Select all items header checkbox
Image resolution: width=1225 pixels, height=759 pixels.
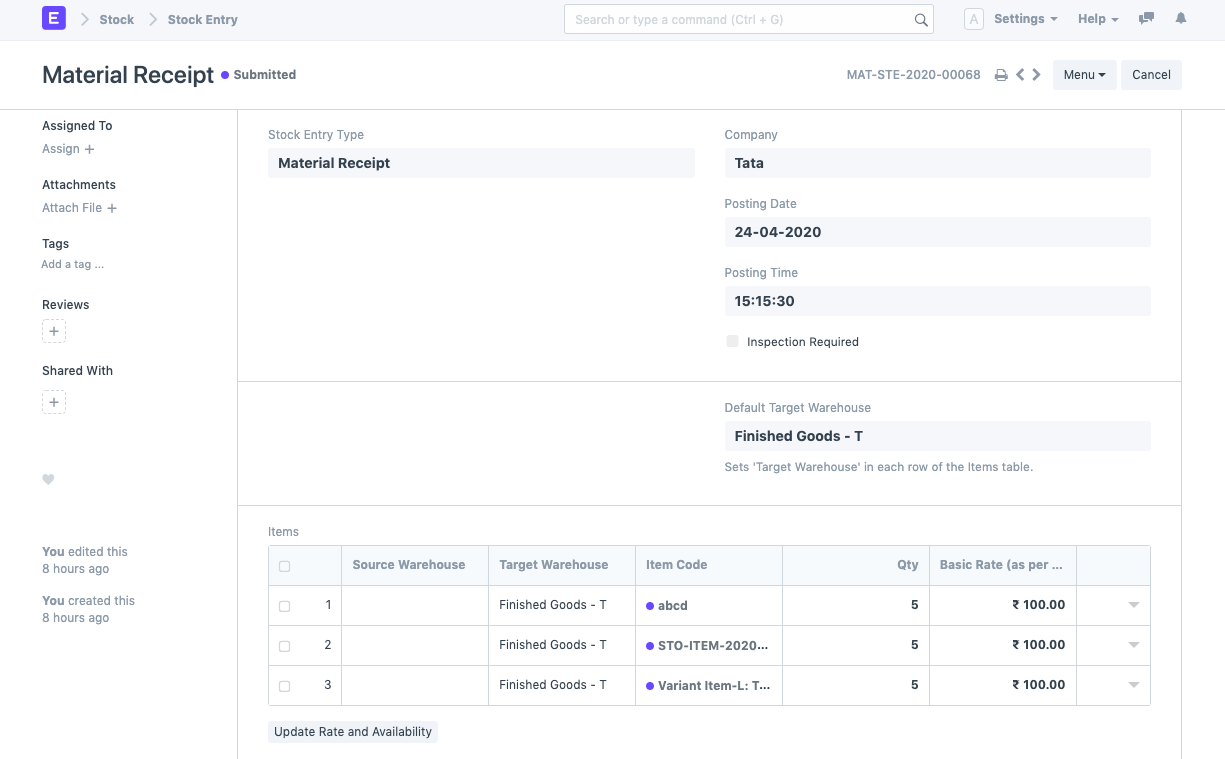pos(285,566)
